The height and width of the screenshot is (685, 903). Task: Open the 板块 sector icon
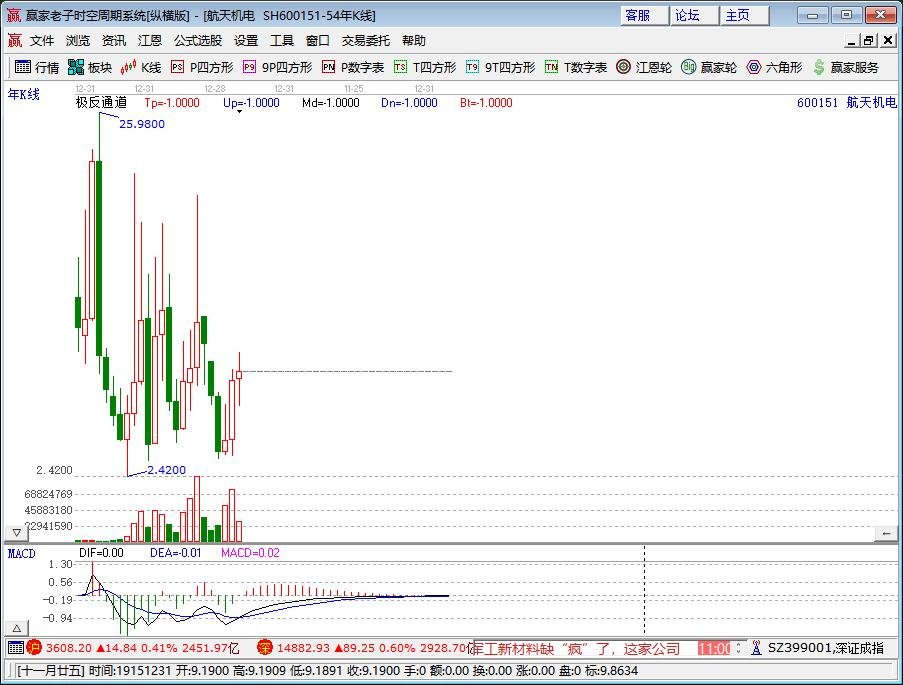75,67
